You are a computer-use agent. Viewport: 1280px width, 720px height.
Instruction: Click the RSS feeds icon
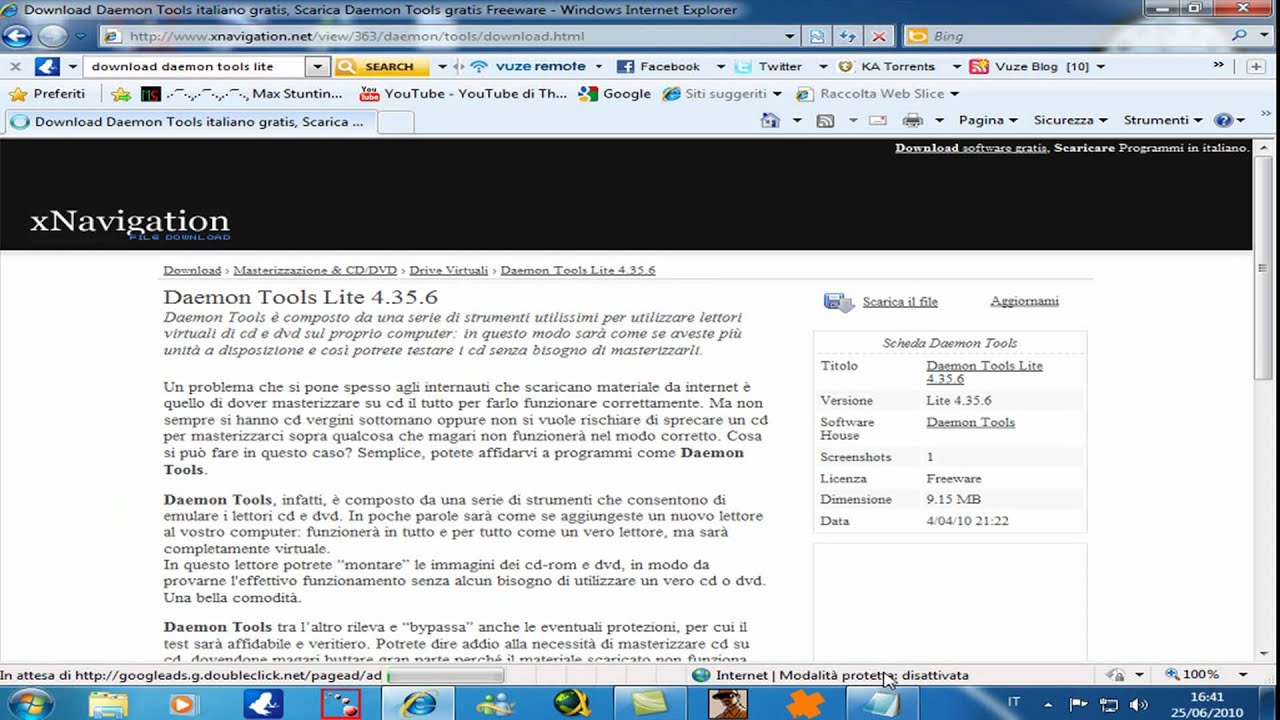pos(825,120)
